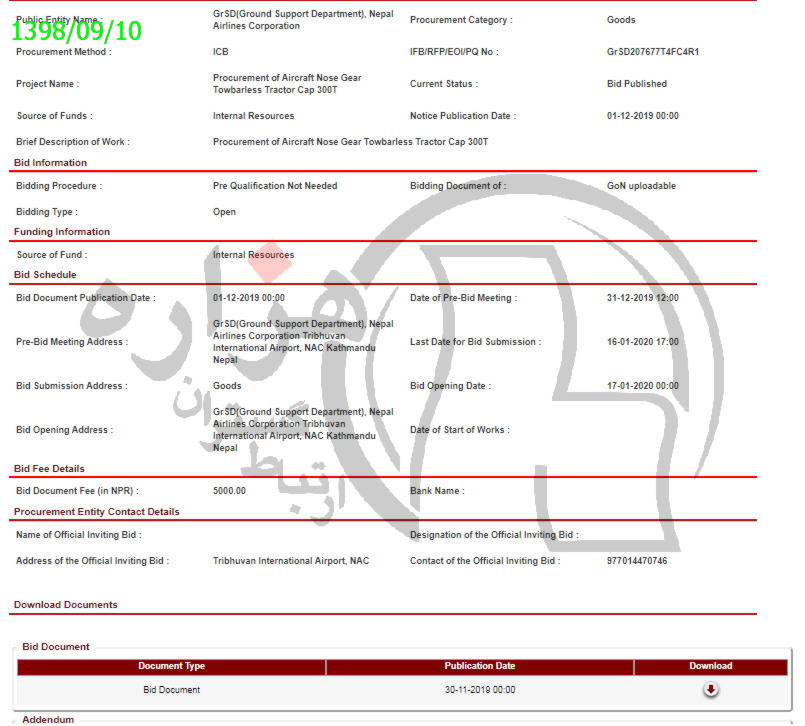Click the Bid Fee Details header
This screenshot has width=805, height=726.
49,469
